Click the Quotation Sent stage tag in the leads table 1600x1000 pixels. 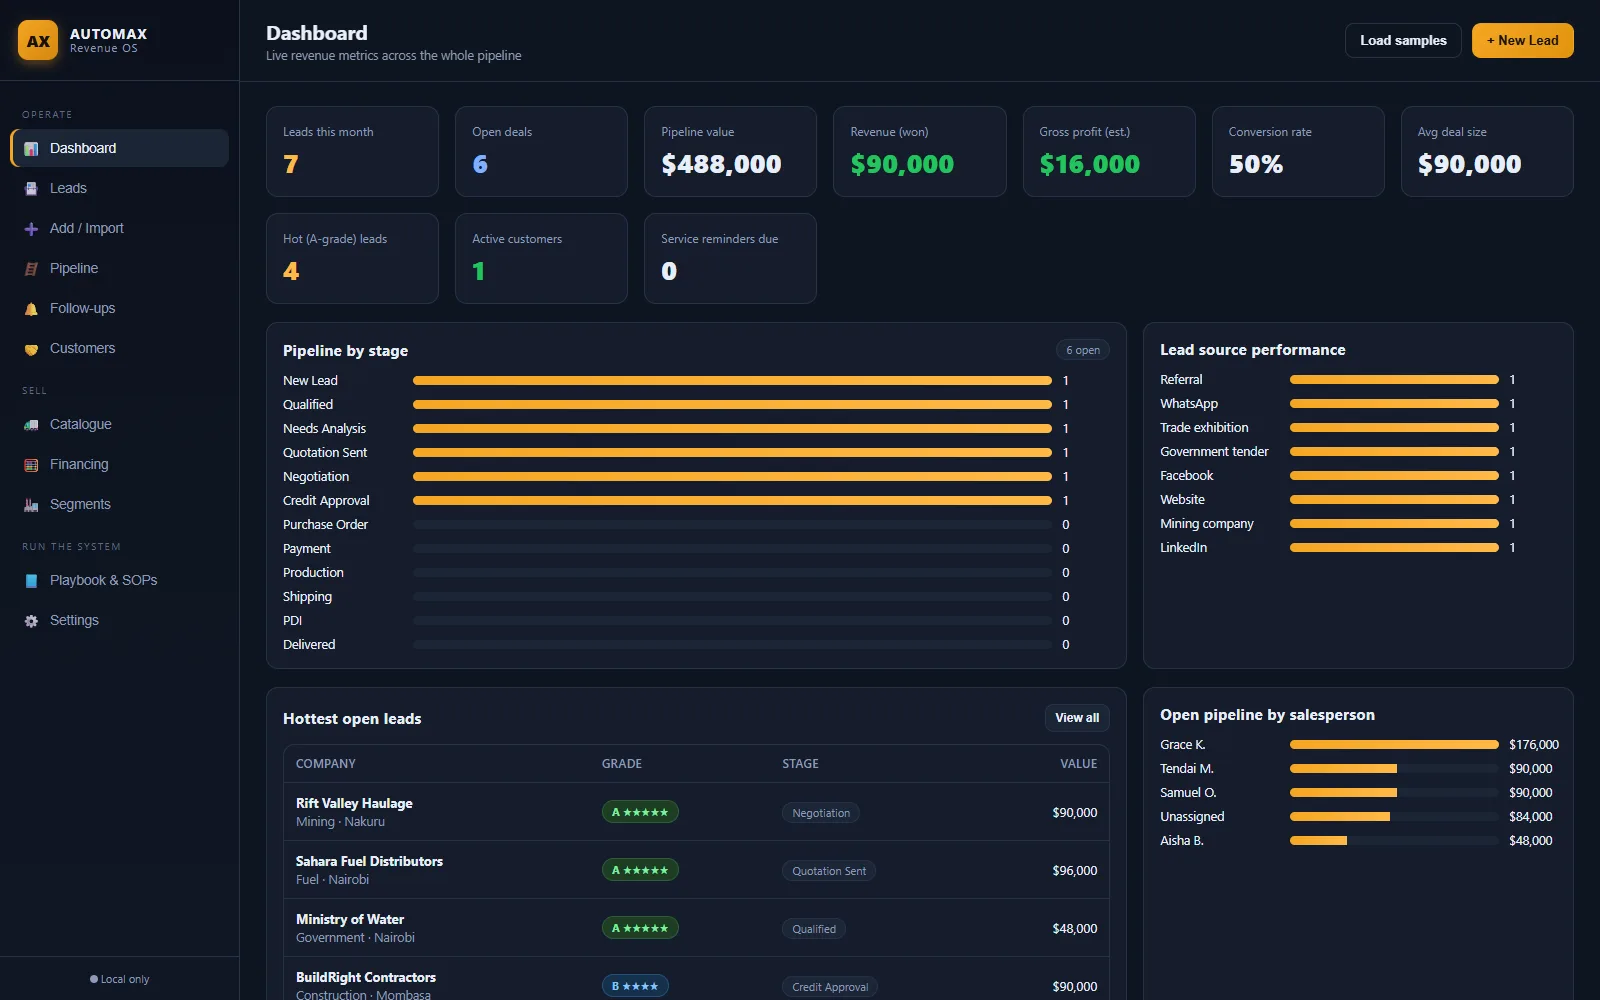pos(829,871)
